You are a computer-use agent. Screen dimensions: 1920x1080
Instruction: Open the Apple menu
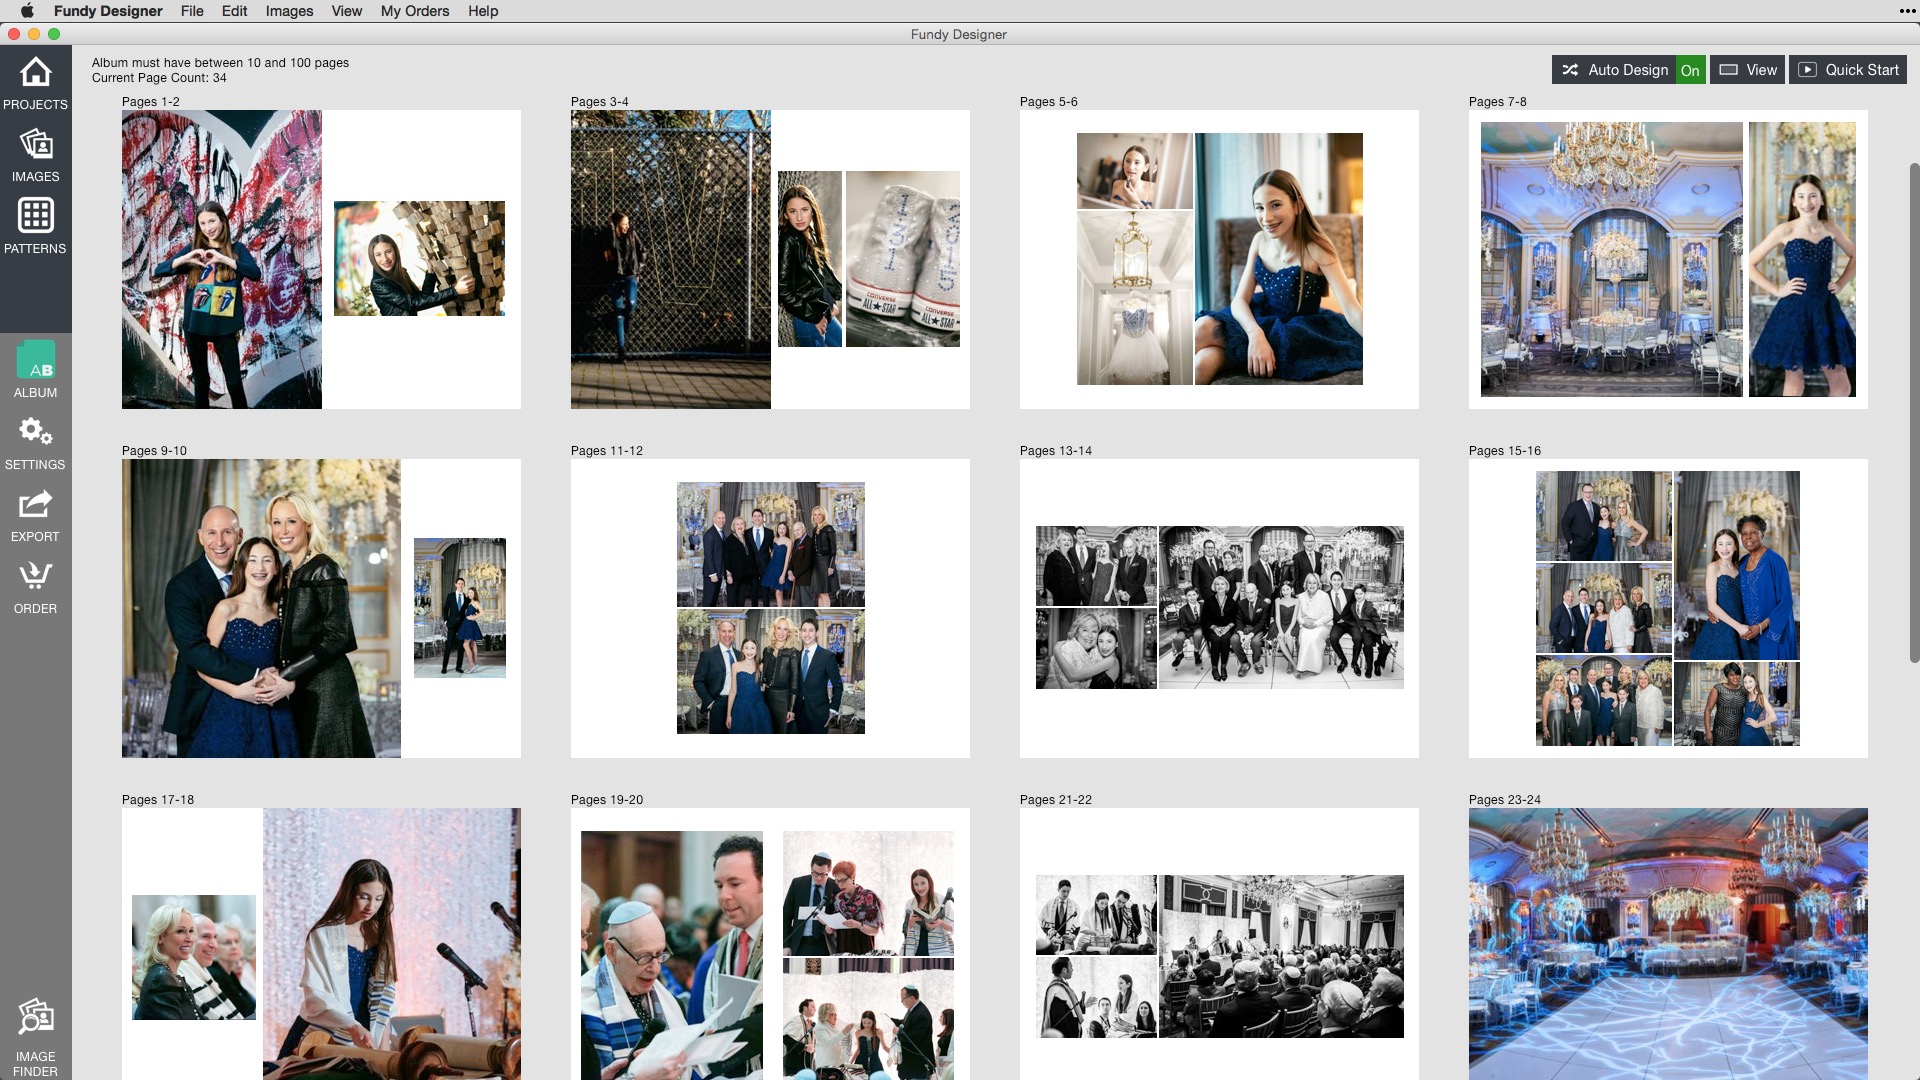(x=27, y=11)
